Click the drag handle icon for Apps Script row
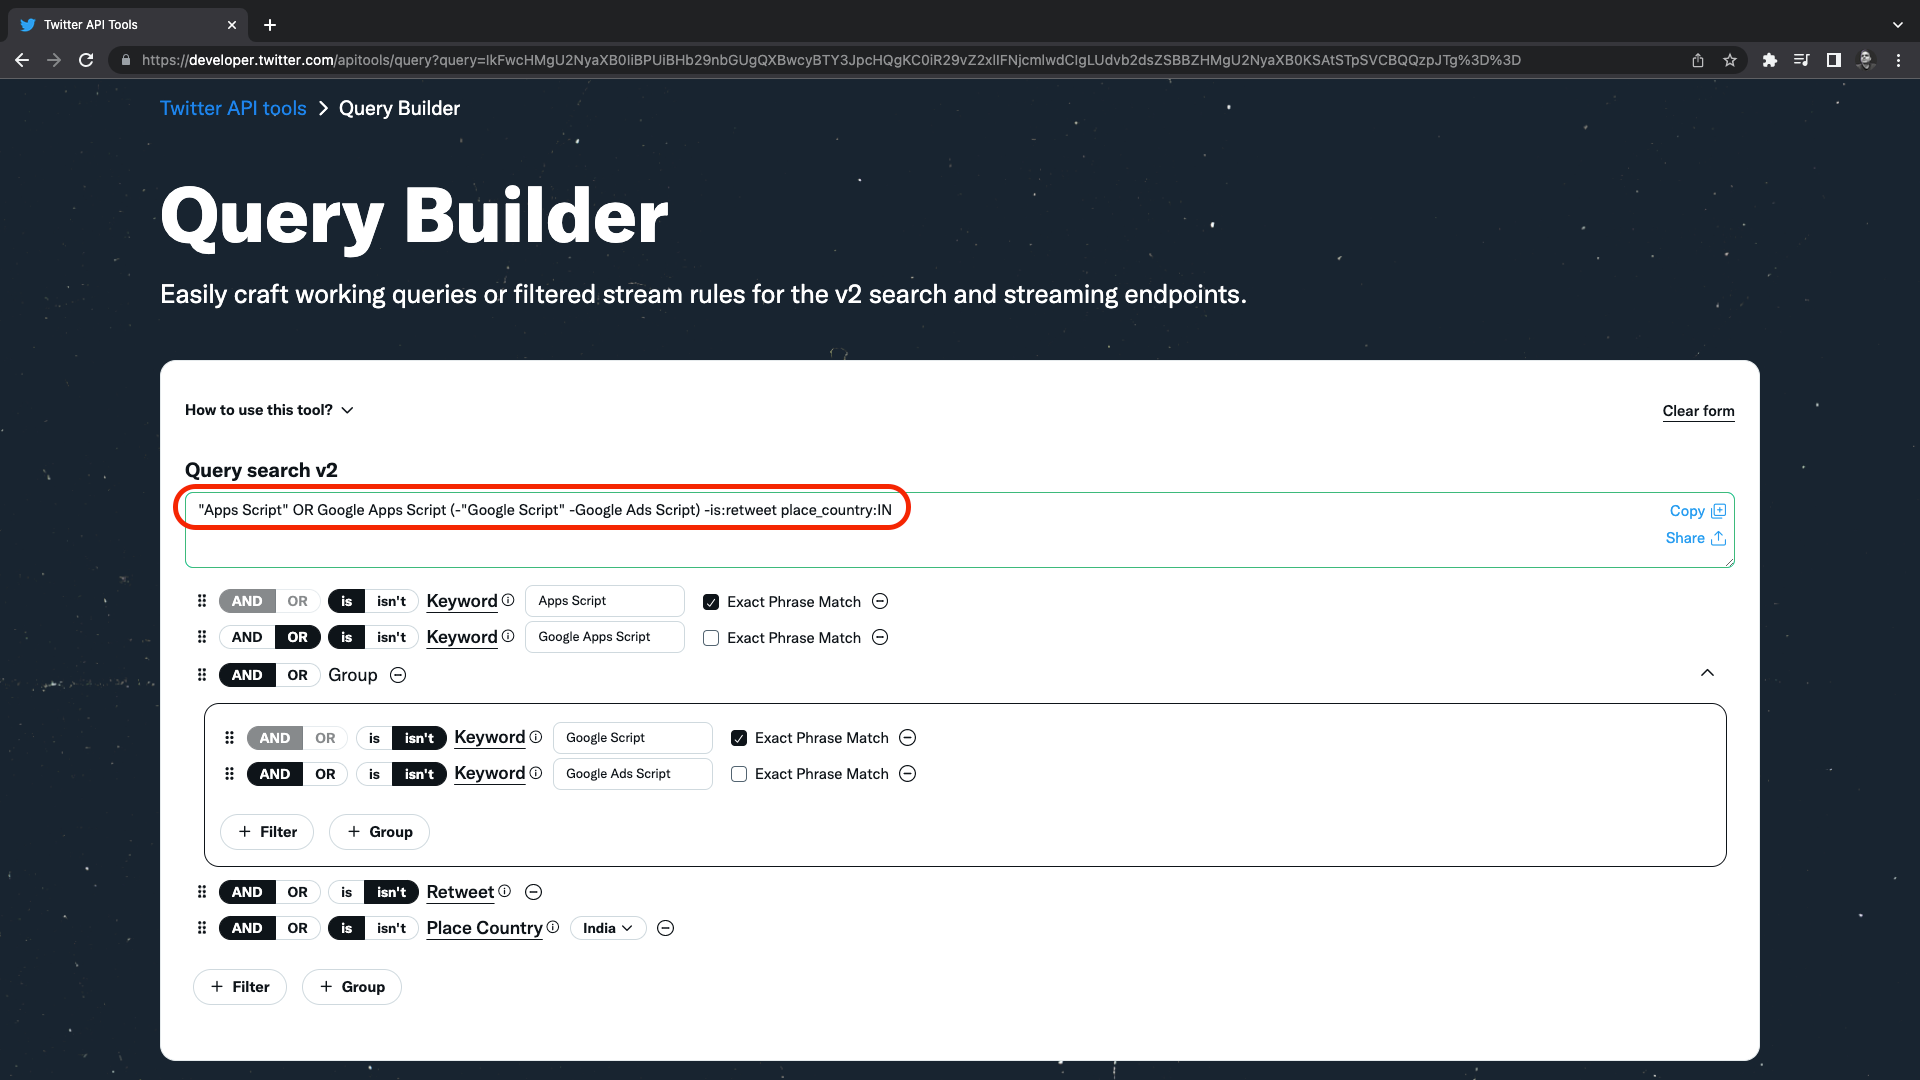The width and height of the screenshot is (1920, 1080). click(x=203, y=601)
